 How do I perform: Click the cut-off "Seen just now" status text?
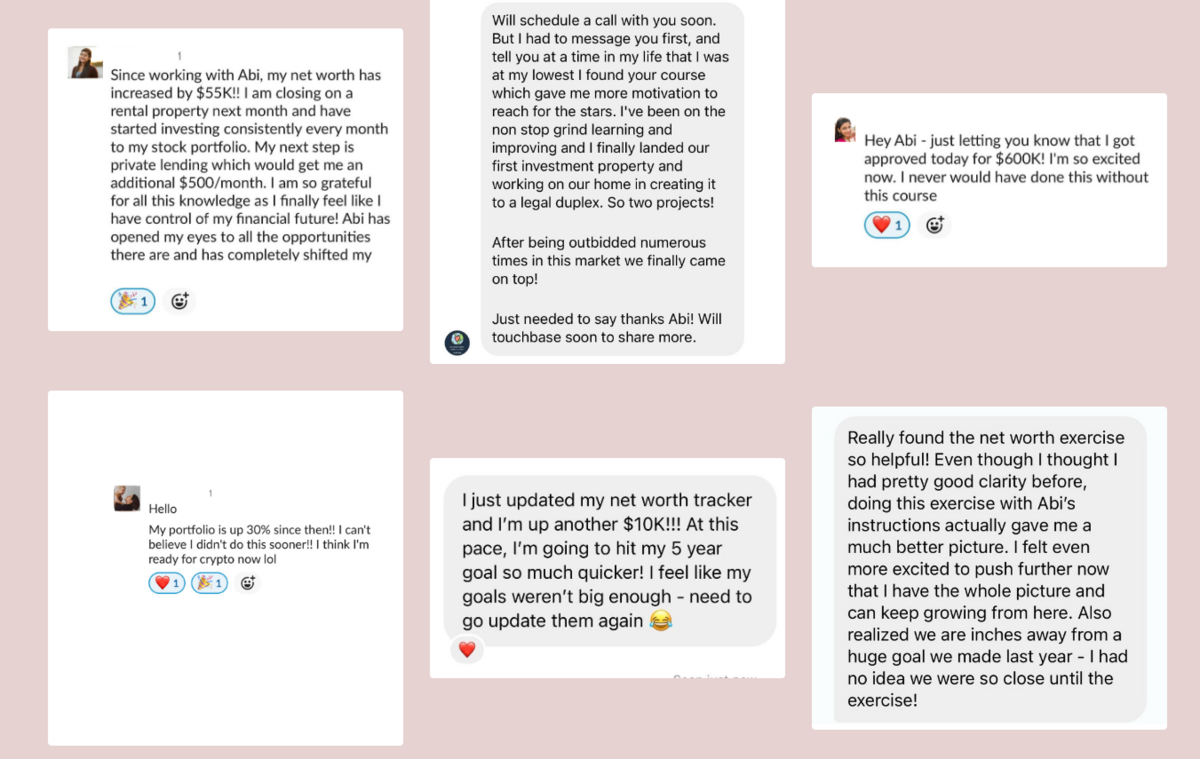pyautogui.click(x=715, y=677)
